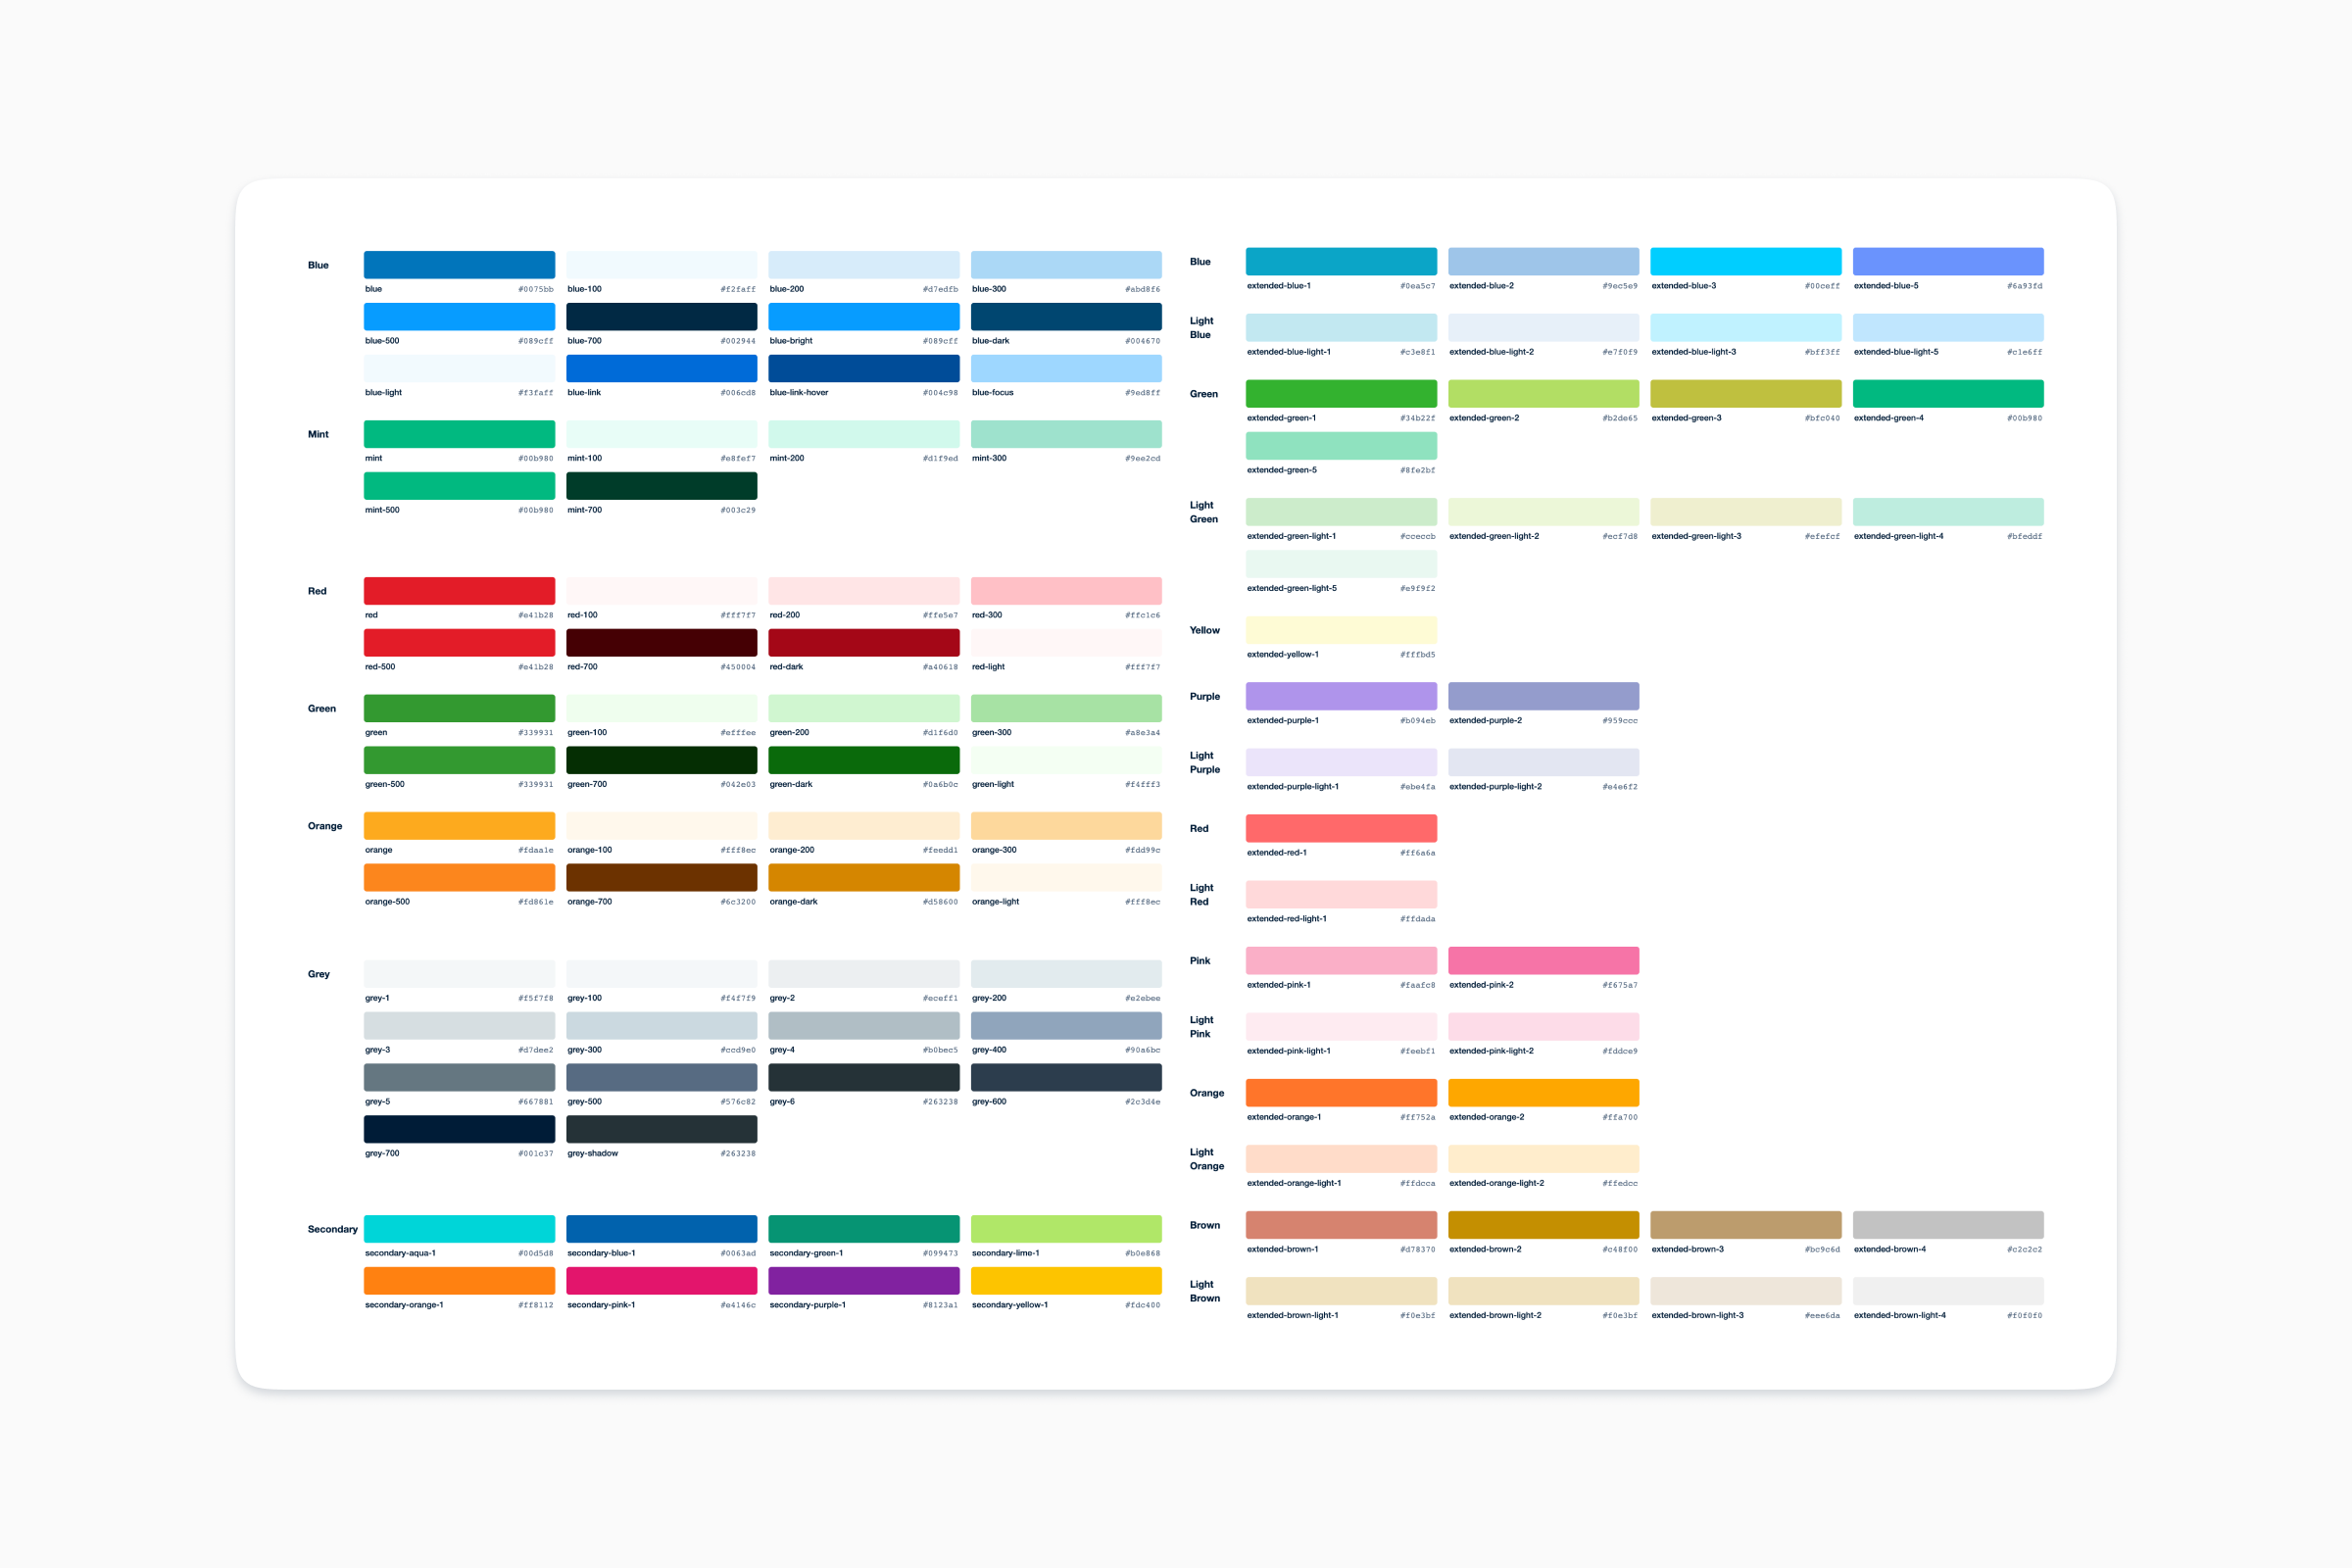Select the mint-700 dark green swatch
This screenshot has width=2352, height=1568.
tap(661, 486)
